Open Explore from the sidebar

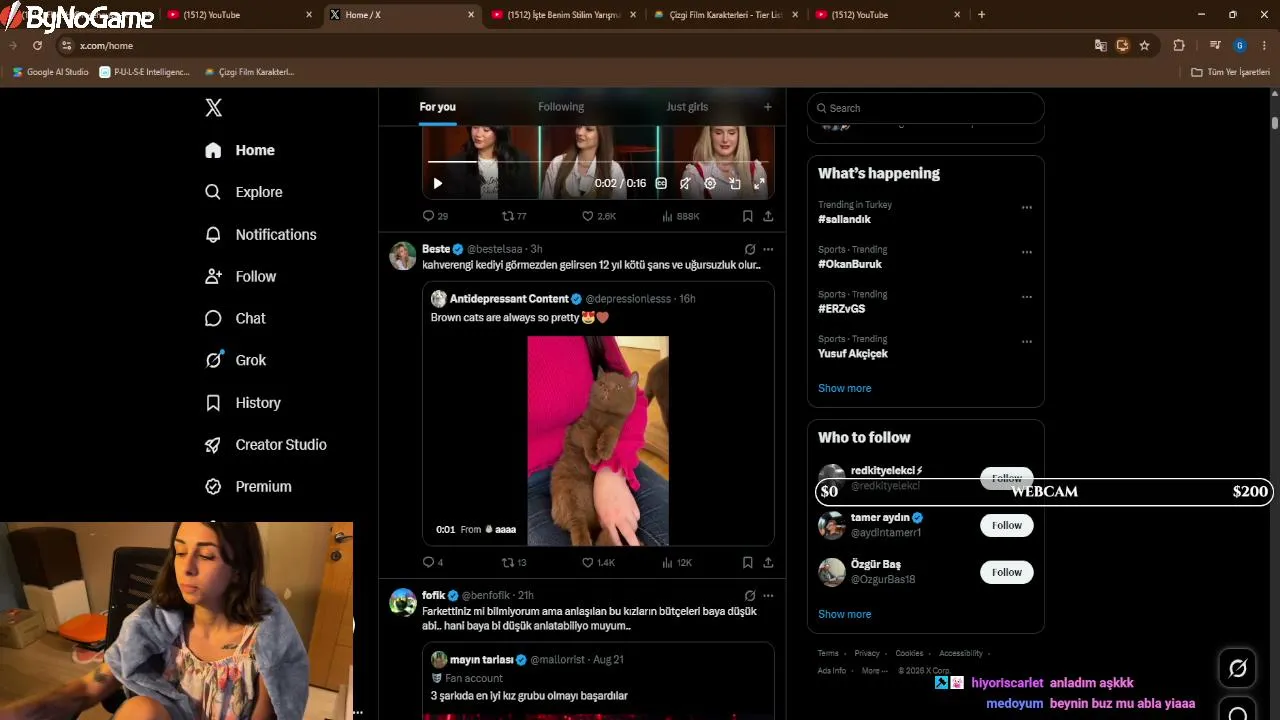244,192
